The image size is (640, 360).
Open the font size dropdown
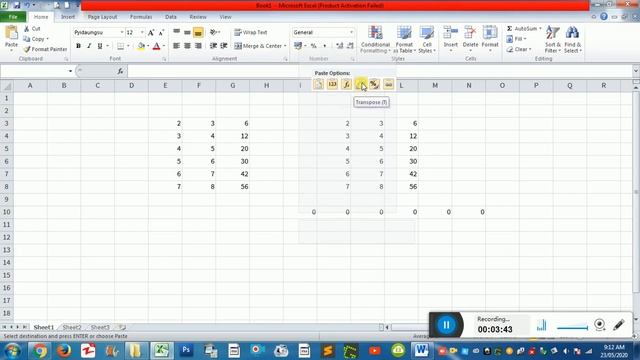(142, 32)
